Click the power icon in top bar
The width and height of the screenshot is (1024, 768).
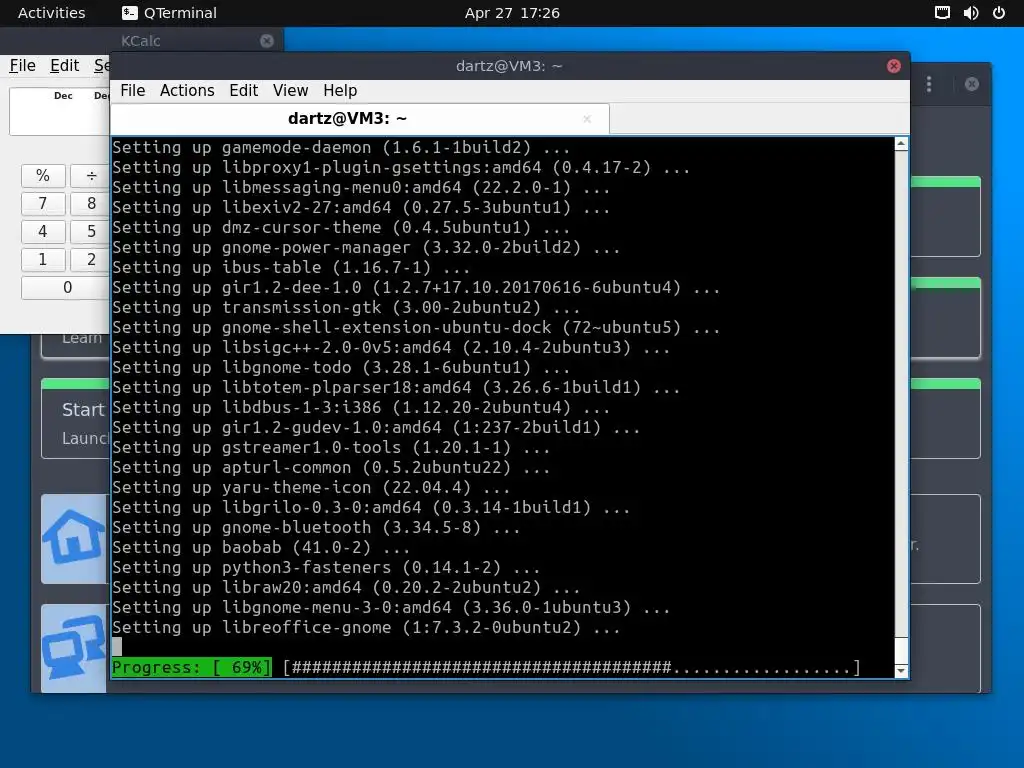point(999,13)
